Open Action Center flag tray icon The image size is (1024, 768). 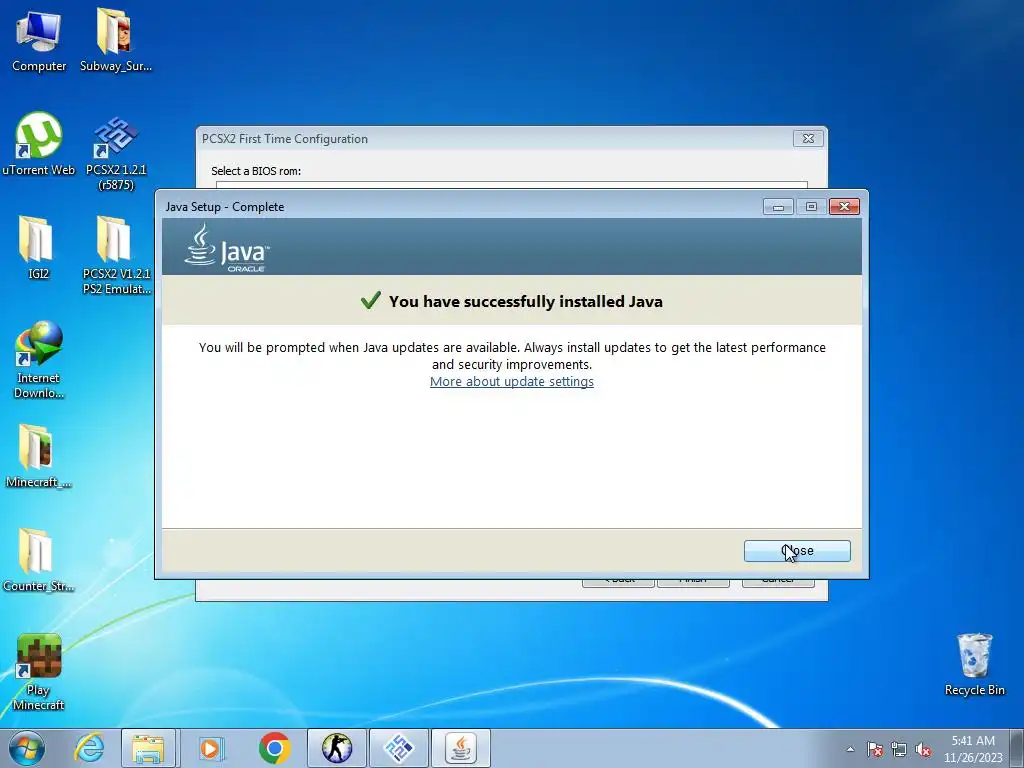(875, 749)
